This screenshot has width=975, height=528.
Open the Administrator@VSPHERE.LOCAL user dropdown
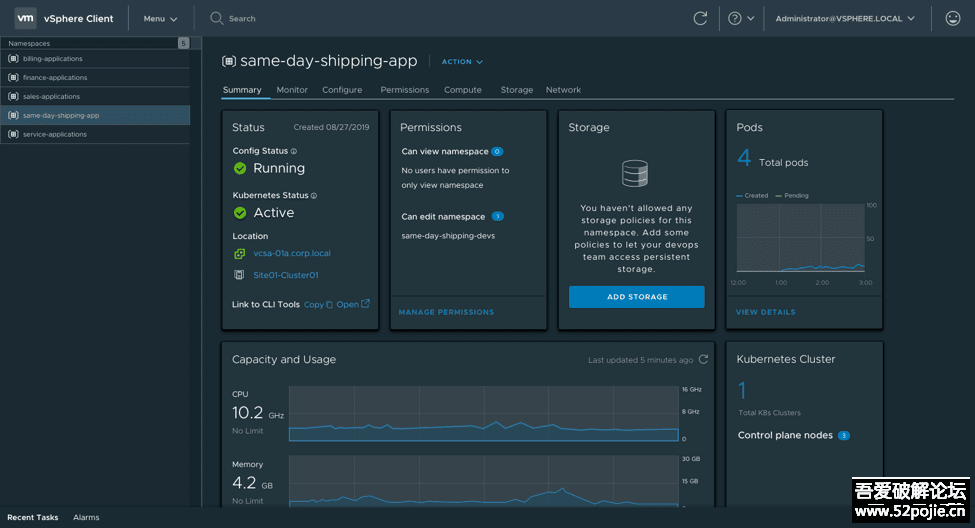pos(845,18)
